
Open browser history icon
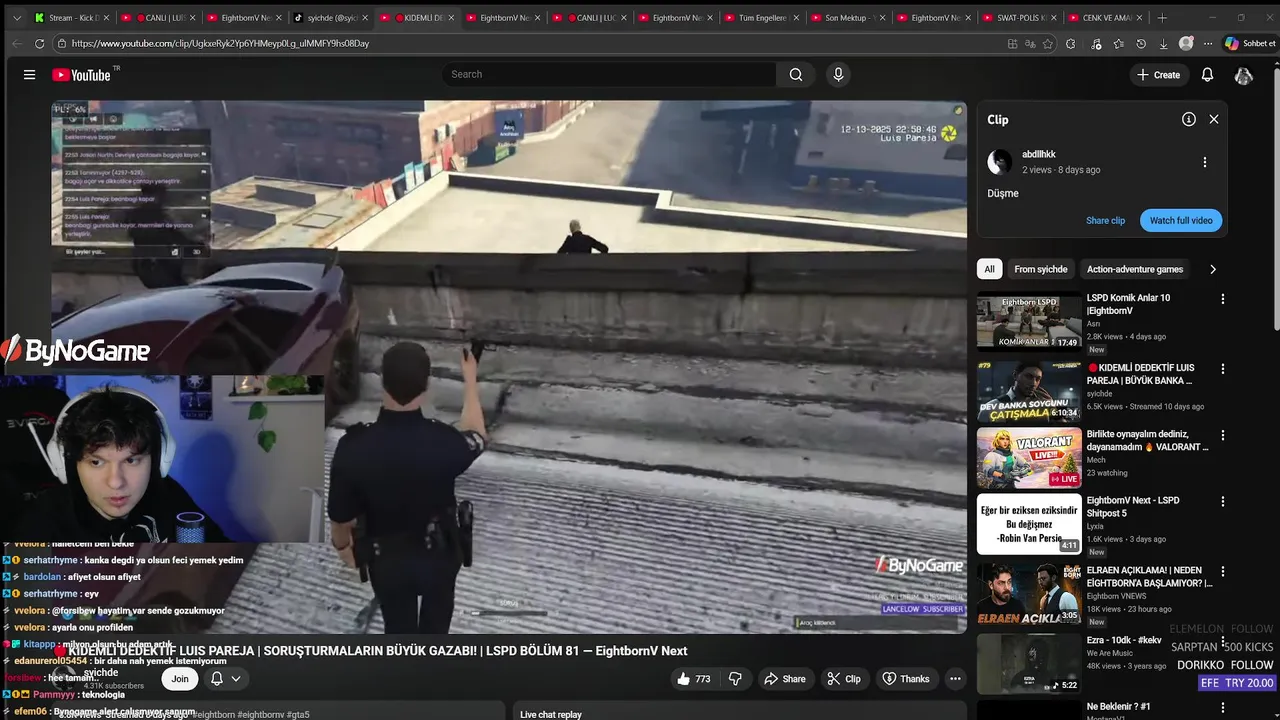[x=1141, y=44]
